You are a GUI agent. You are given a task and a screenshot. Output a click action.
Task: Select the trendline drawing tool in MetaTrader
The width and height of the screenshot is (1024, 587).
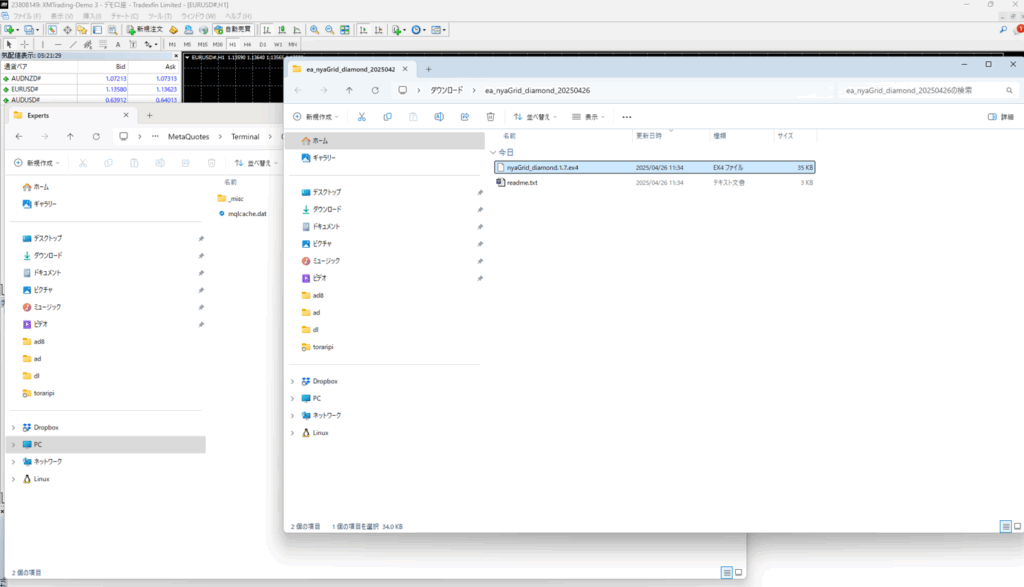tap(73, 44)
